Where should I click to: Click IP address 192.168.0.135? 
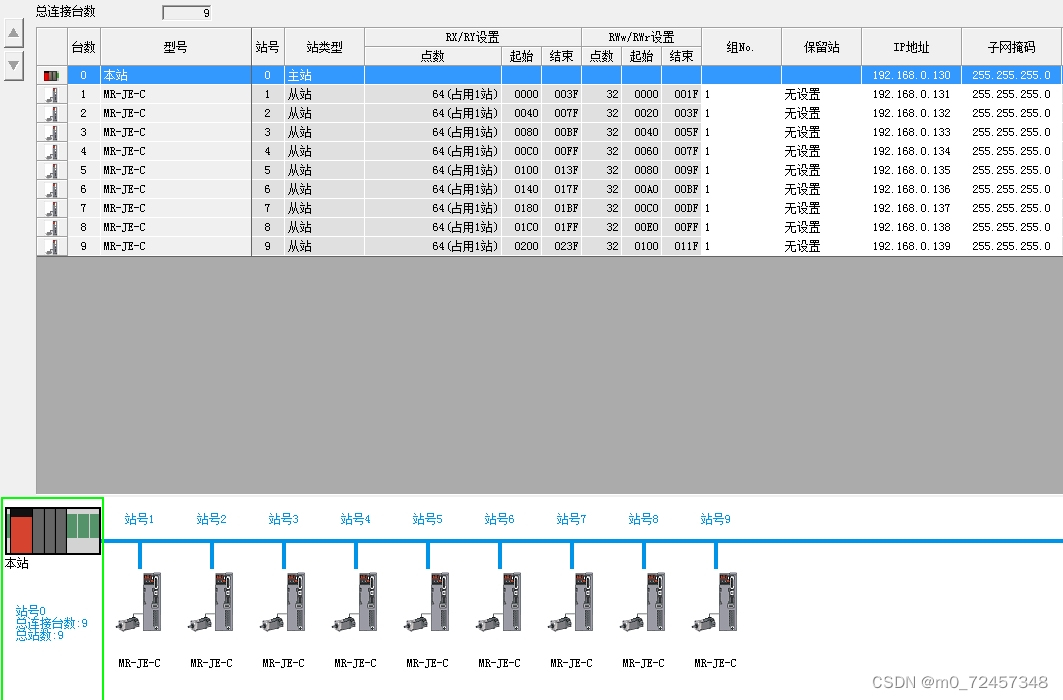pos(911,170)
